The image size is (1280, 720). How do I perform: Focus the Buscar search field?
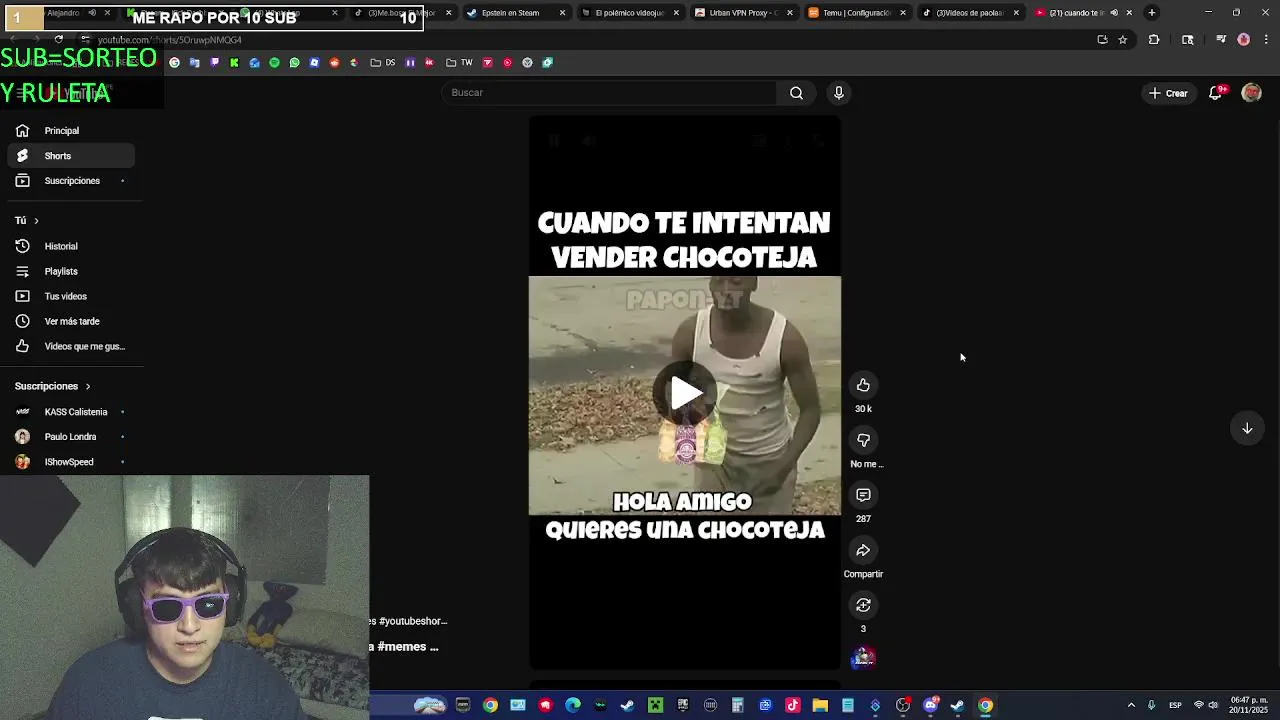click(x=609, y=93)
